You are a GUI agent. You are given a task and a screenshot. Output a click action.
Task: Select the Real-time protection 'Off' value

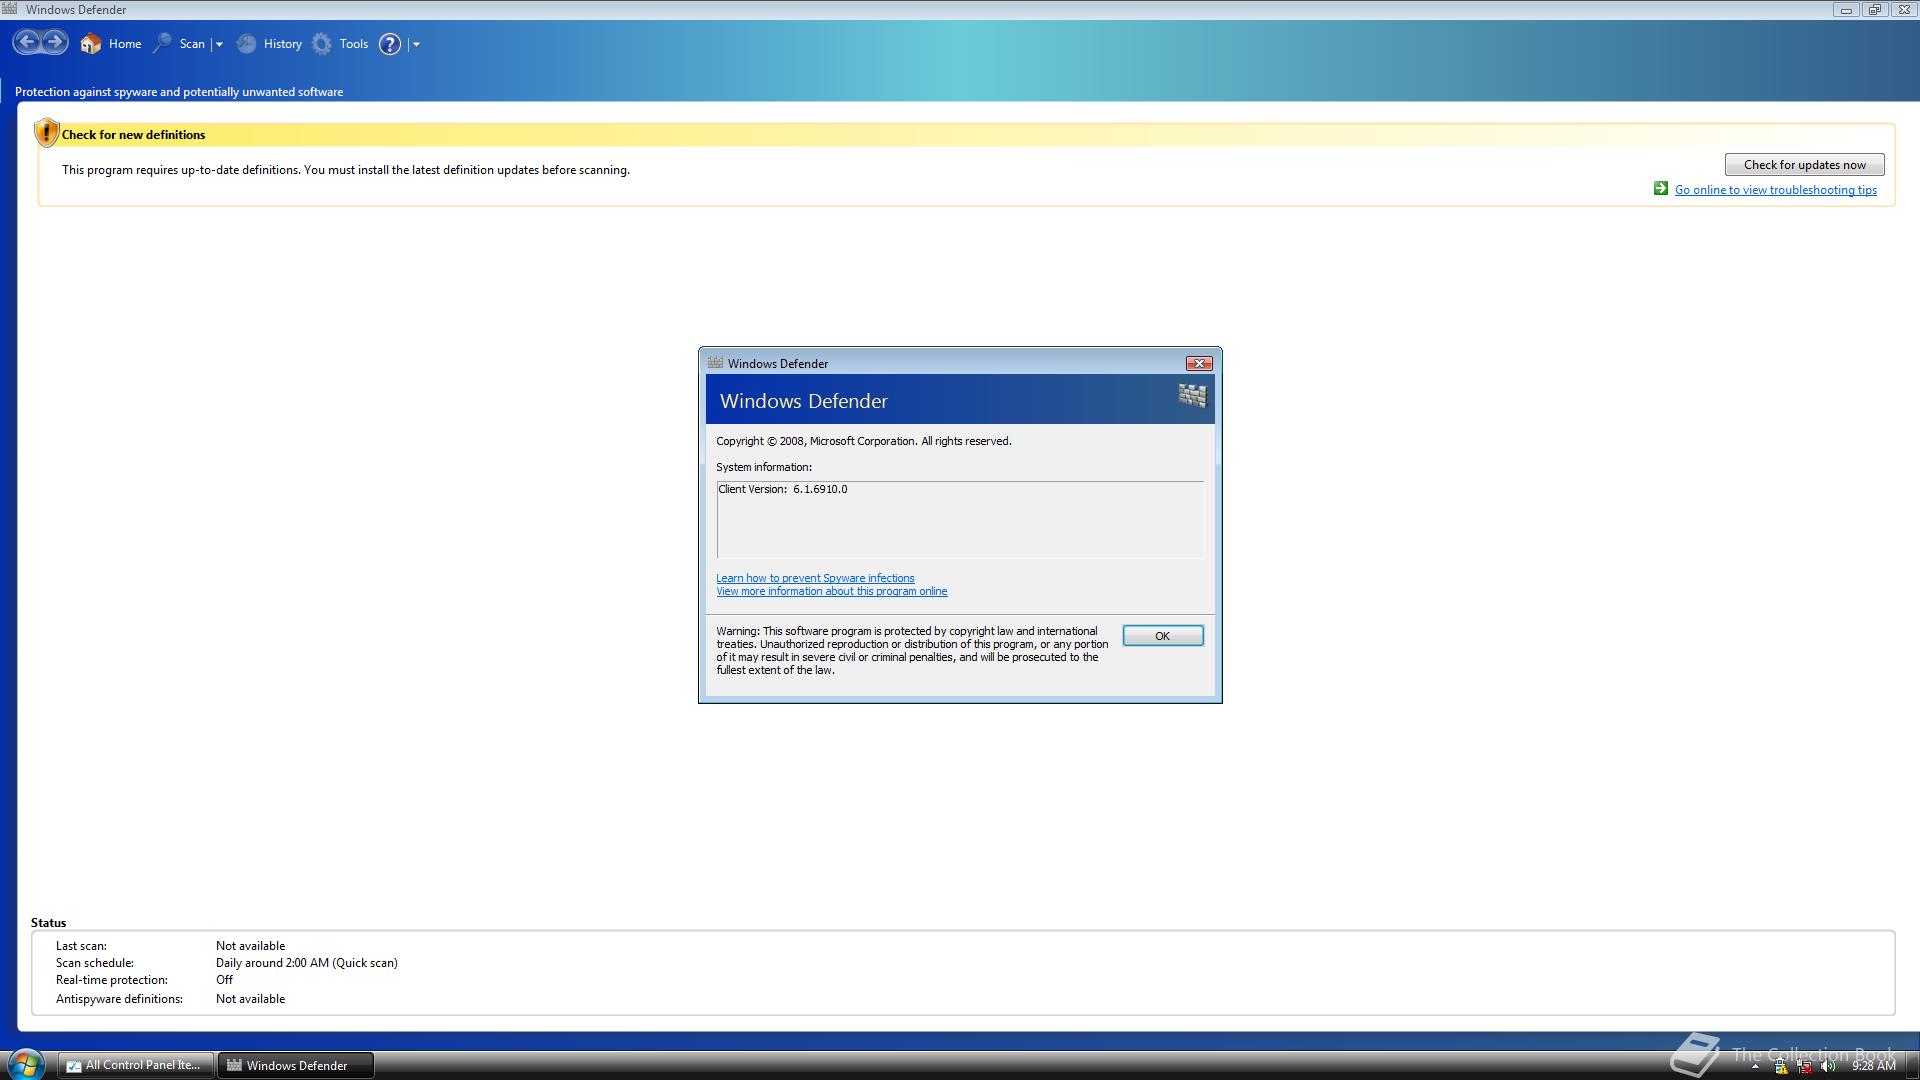pyautogui.click(x=224, y=980)
